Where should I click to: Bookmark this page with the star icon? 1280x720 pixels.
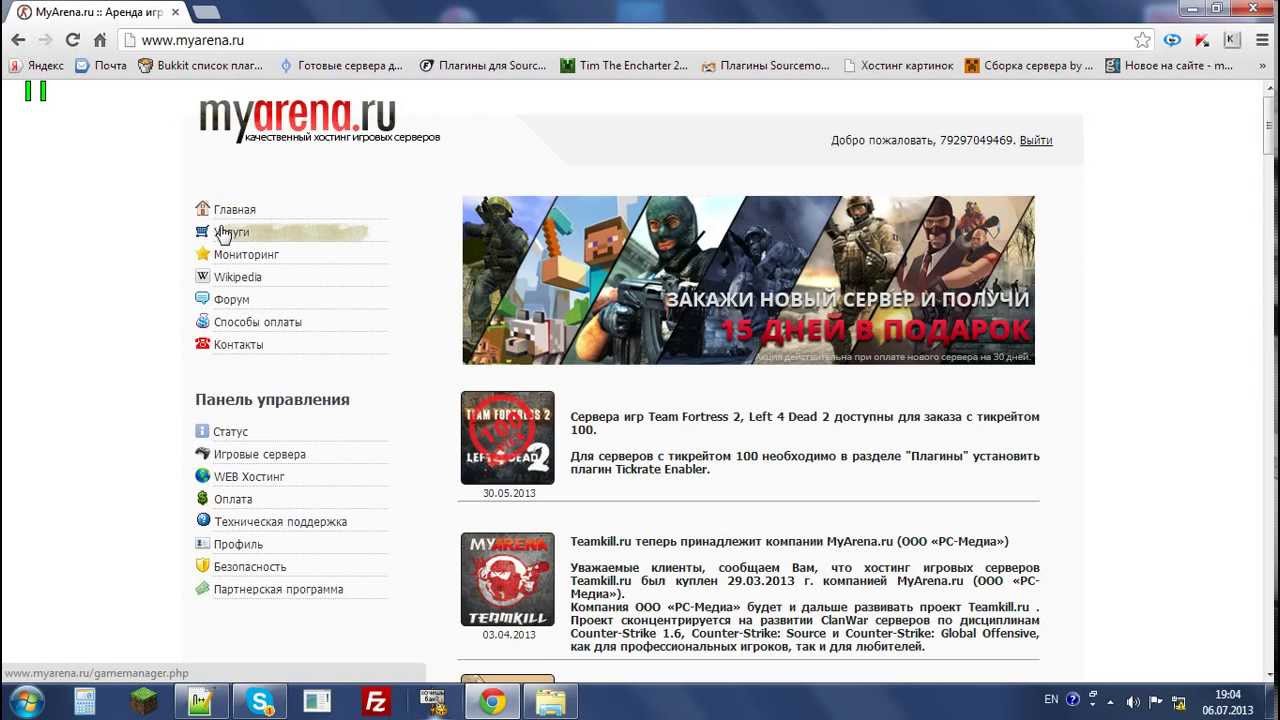pos(1142,40)
